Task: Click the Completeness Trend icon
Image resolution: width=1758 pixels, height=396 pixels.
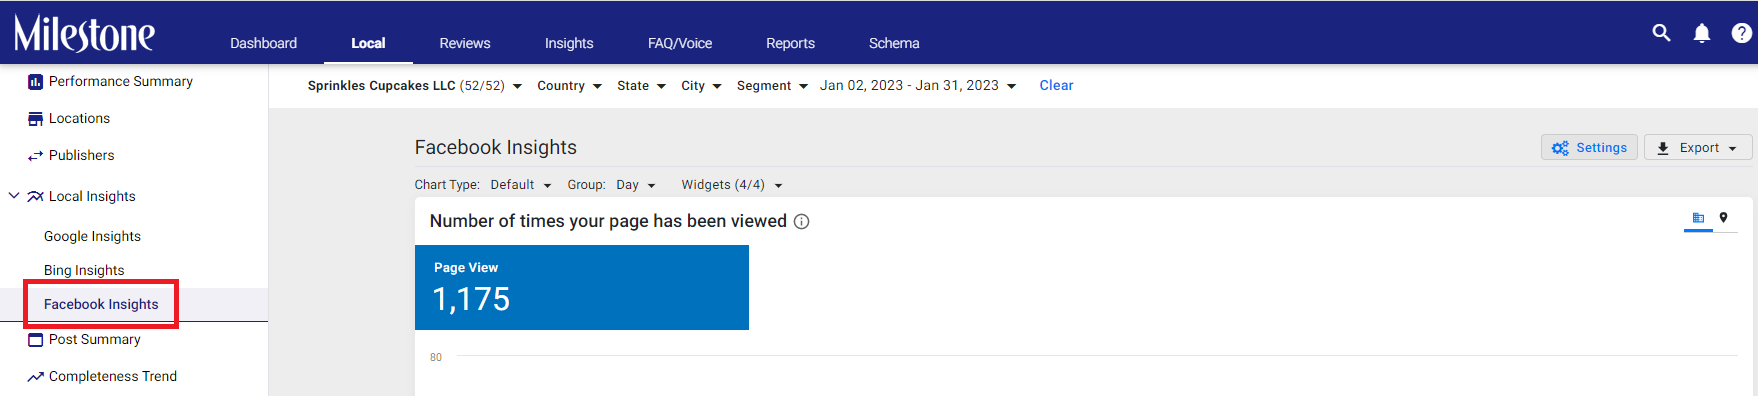Action: (x=35, y=377)
